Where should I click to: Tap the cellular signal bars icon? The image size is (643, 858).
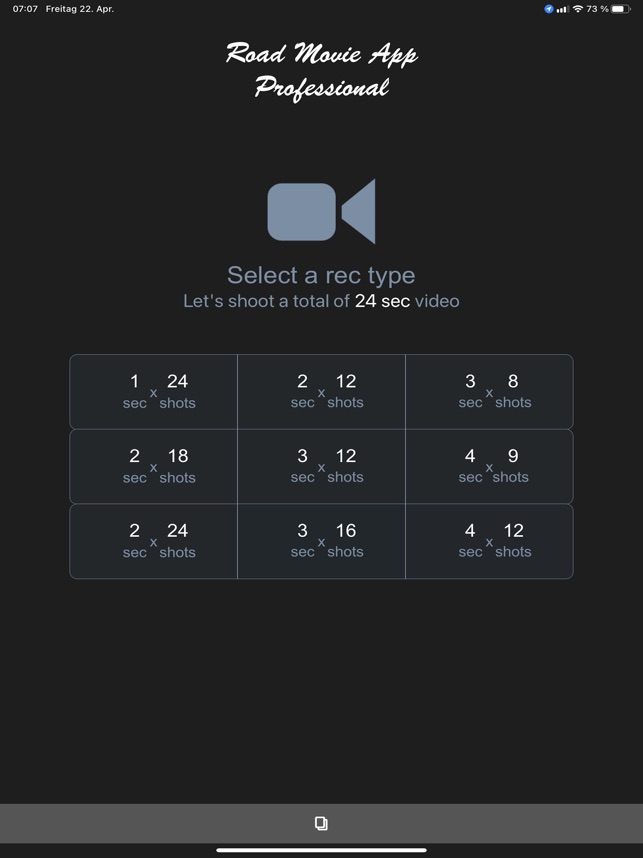562,9
